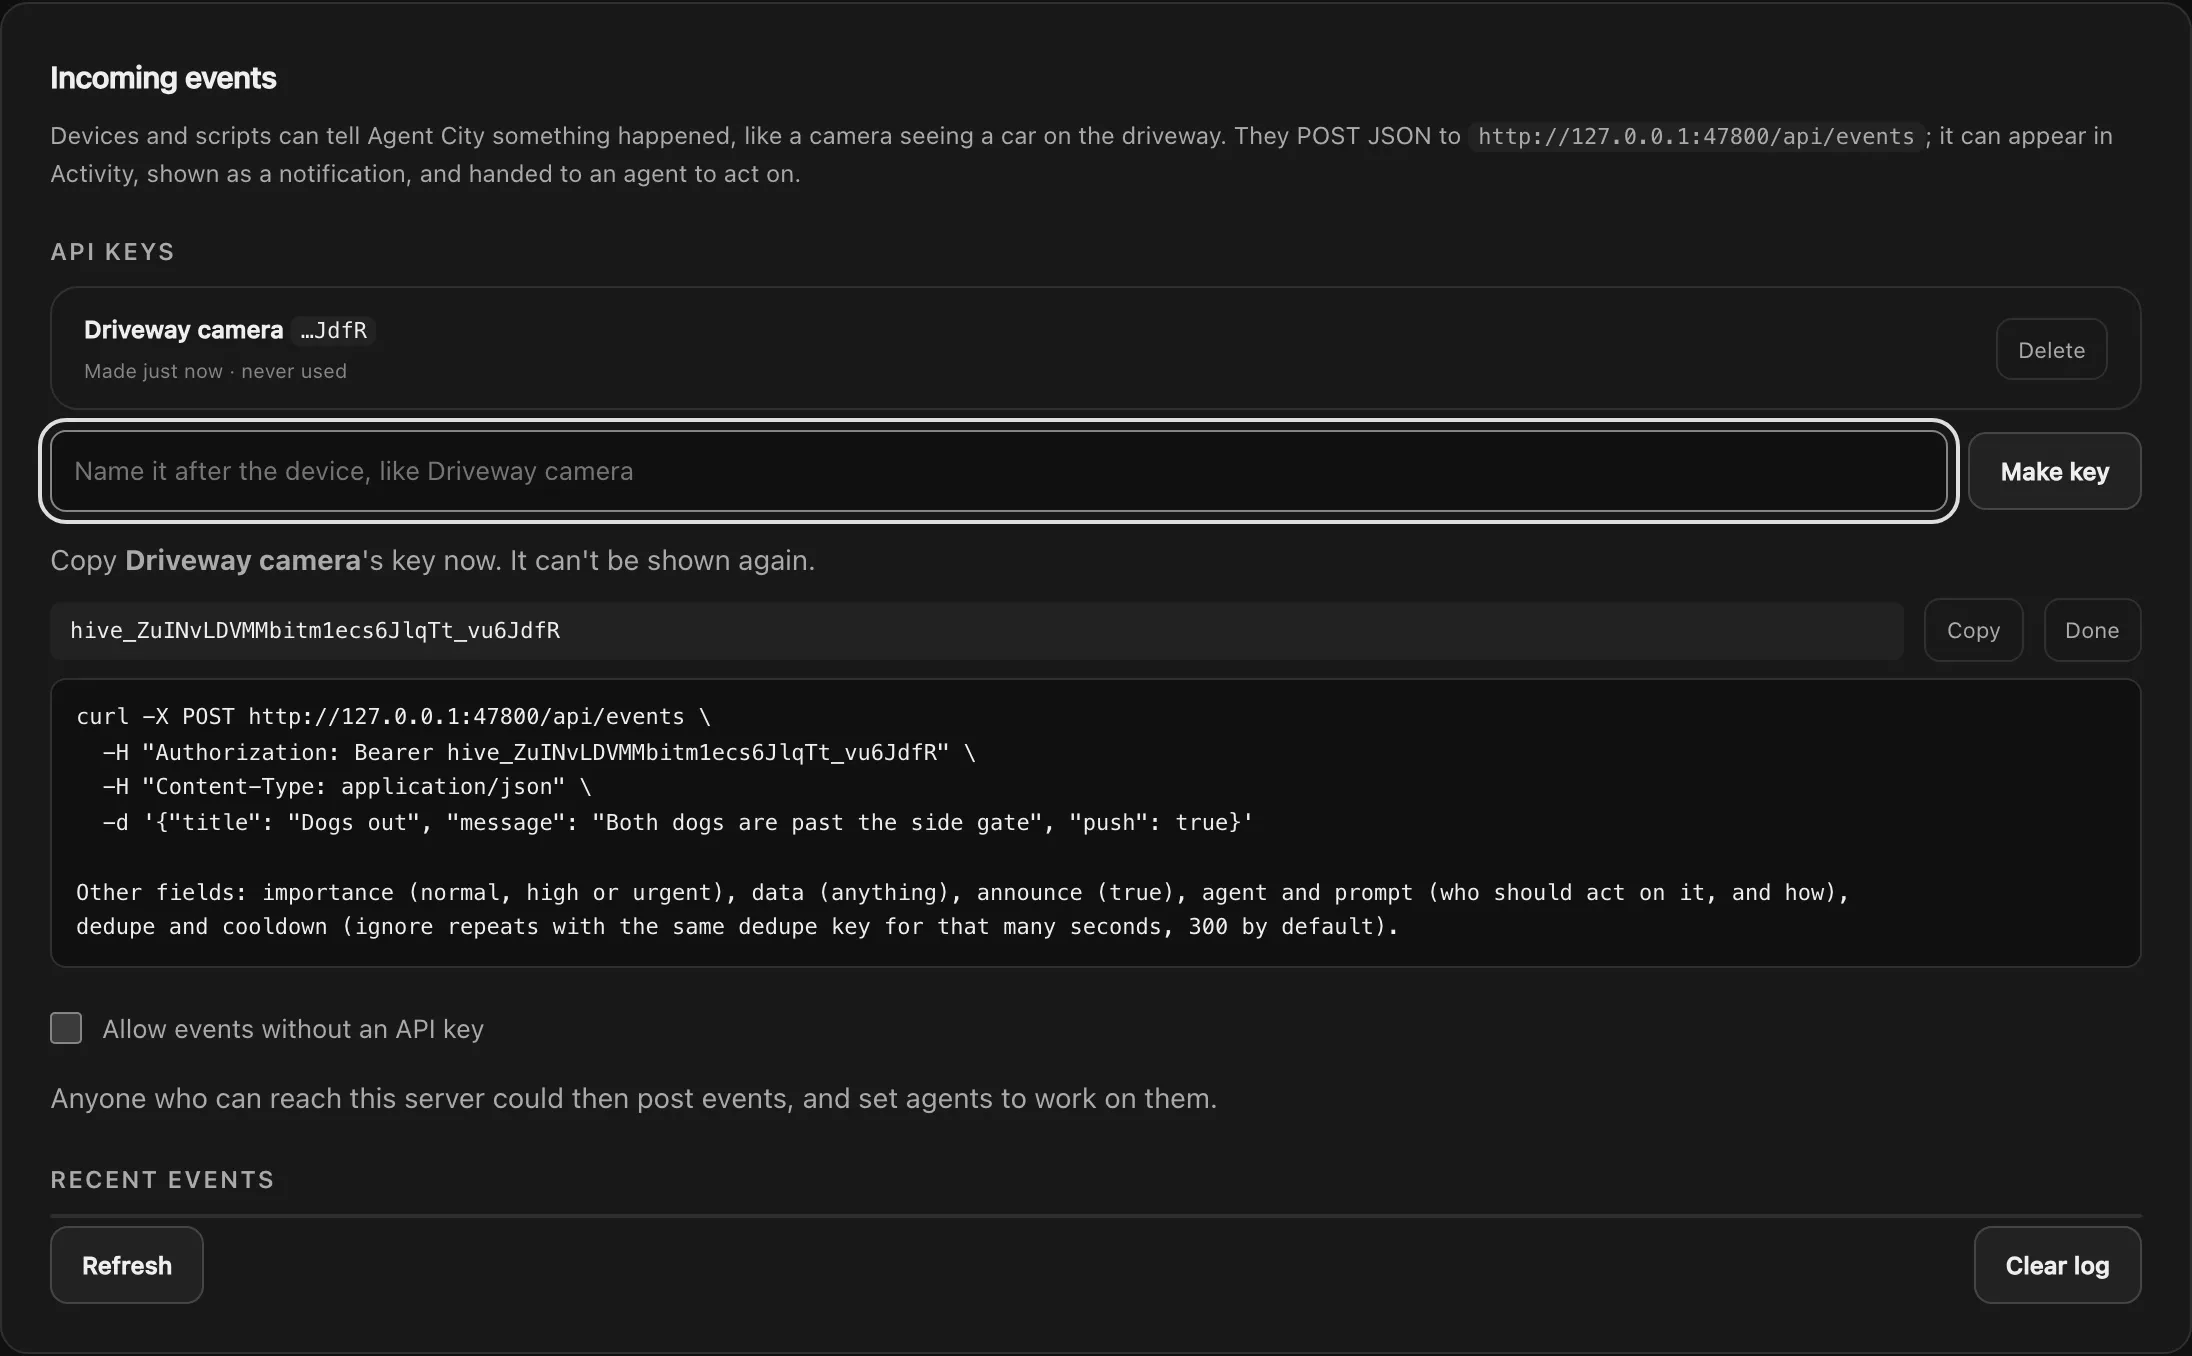2192x1356 pixels.
Task: Click the Driveway camera key name
Action: (183, 330)
